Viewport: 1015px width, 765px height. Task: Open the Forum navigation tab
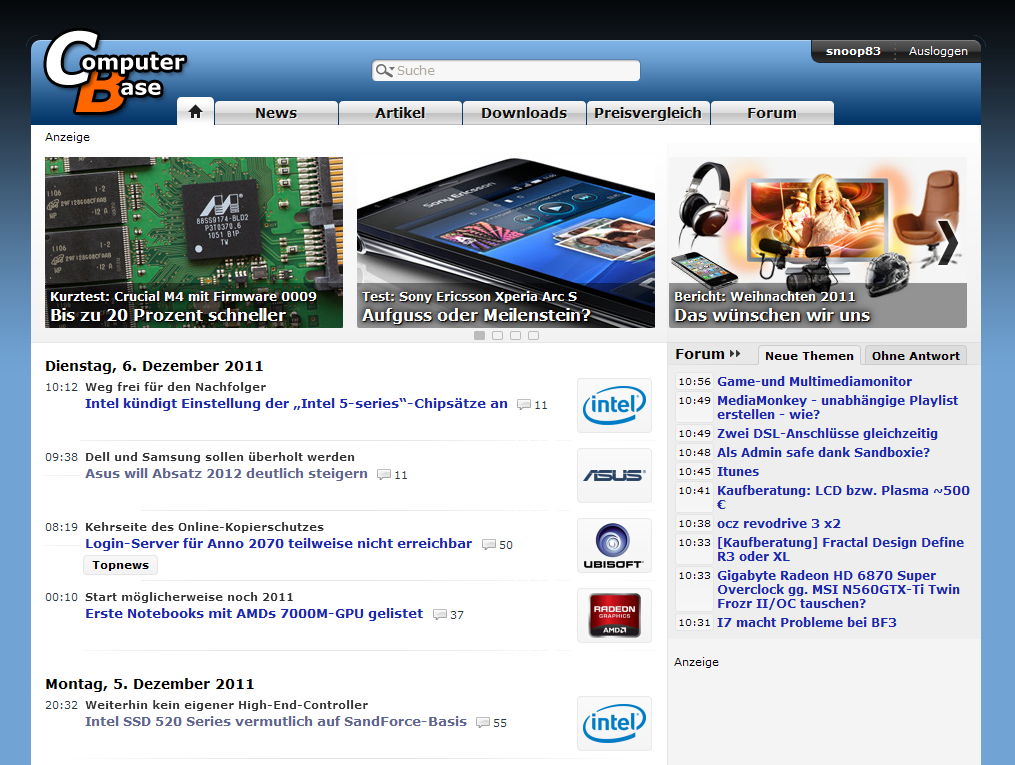tap(772, 113)
